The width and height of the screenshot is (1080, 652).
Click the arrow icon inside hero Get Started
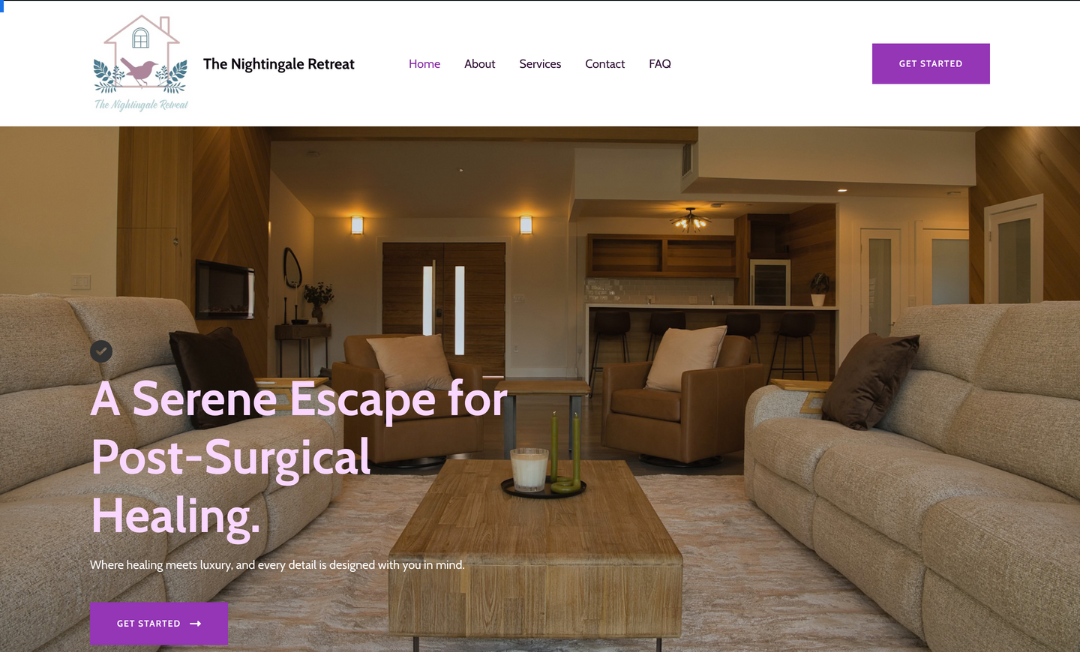196,624
